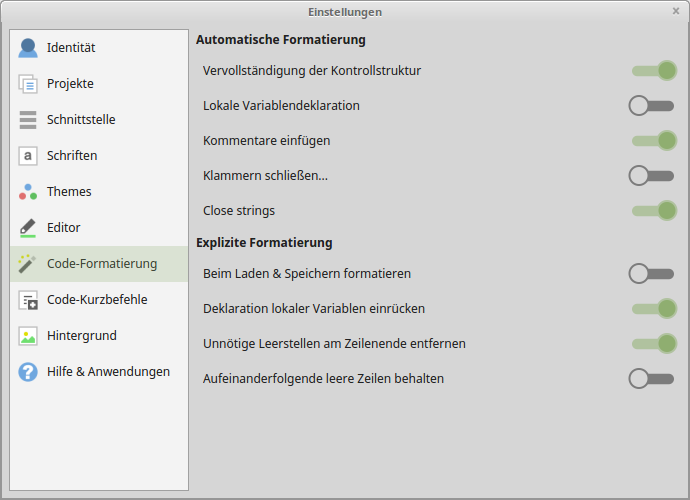Enable Lokale Variablendeklaration switch
The width and height of the screenshot is (690, 500).
(652, 105)
